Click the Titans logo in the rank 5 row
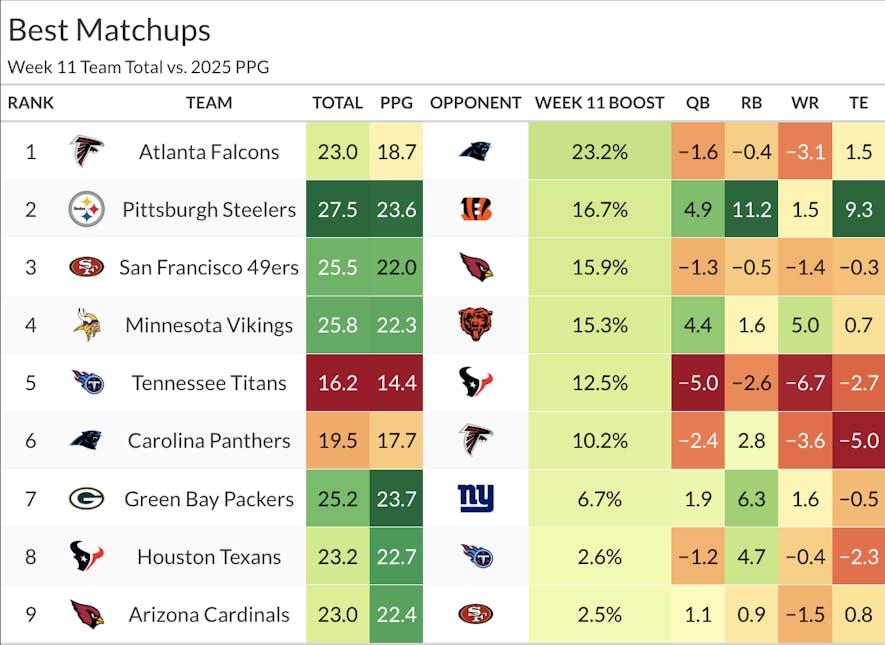This screenshot has height=645, width=885. [86, 383]
